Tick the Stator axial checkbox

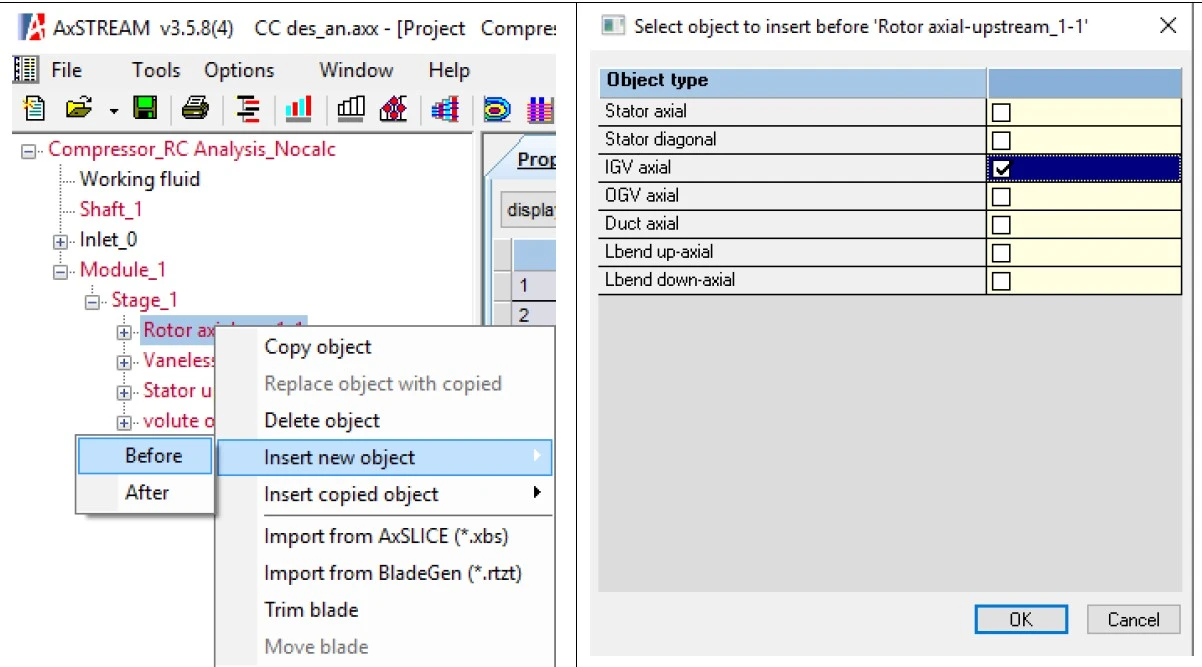coord(1000,112)
